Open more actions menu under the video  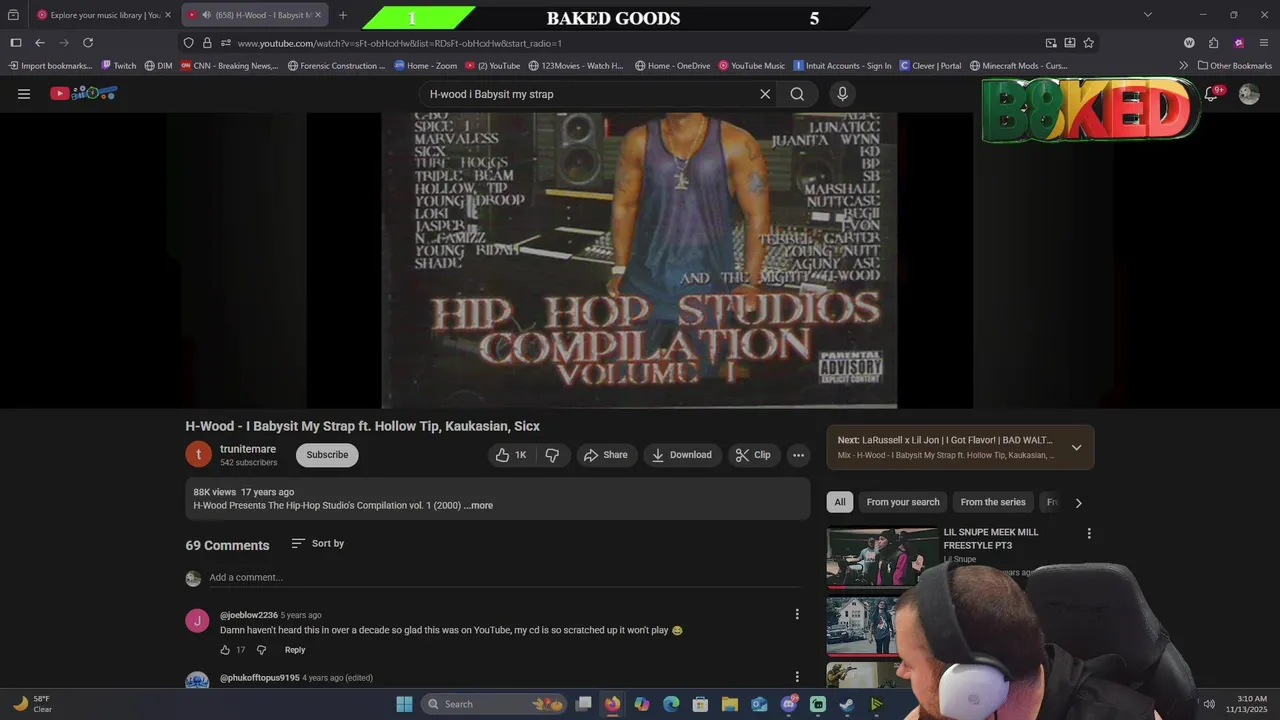click(x=798, y=455)
